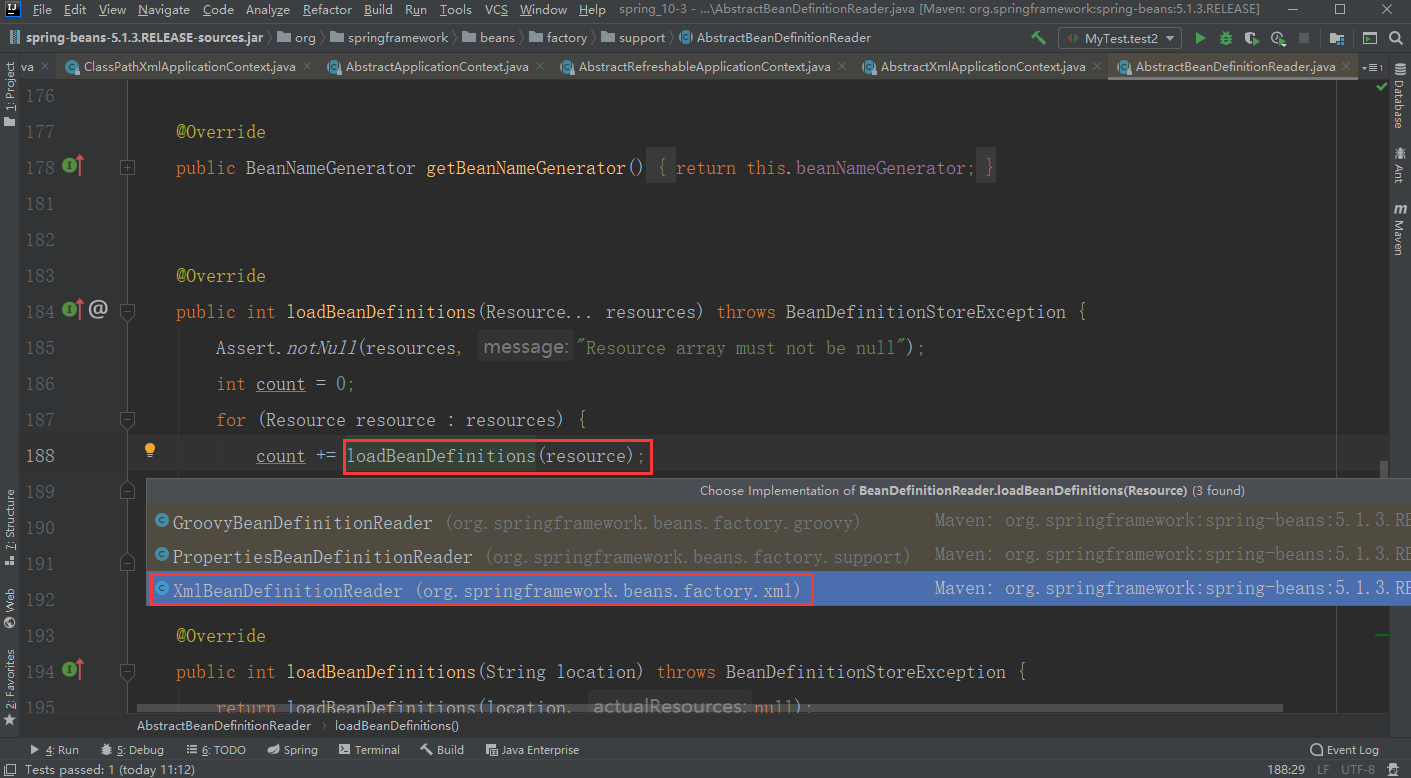
Task: Open the Terminal tool window
Action: (369, 750)
